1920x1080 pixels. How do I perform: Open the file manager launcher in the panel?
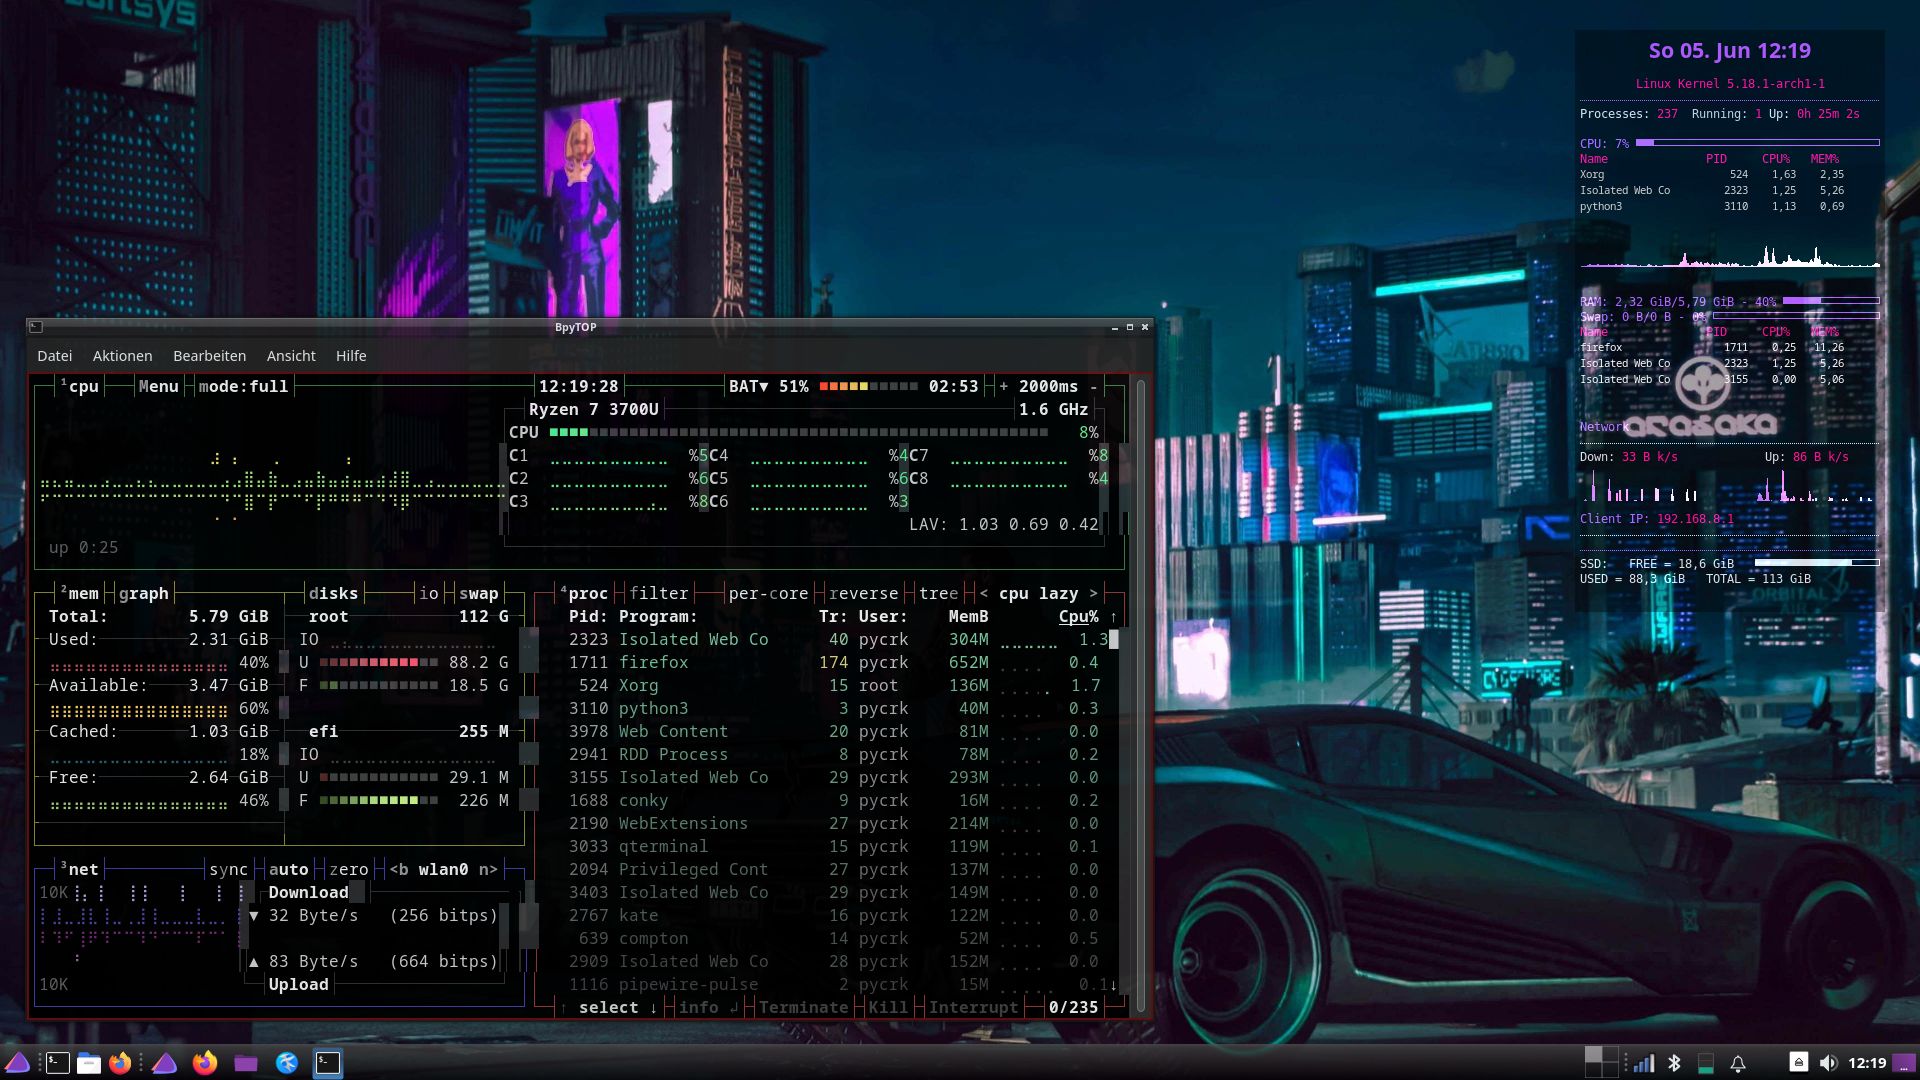coord(89,1063)
